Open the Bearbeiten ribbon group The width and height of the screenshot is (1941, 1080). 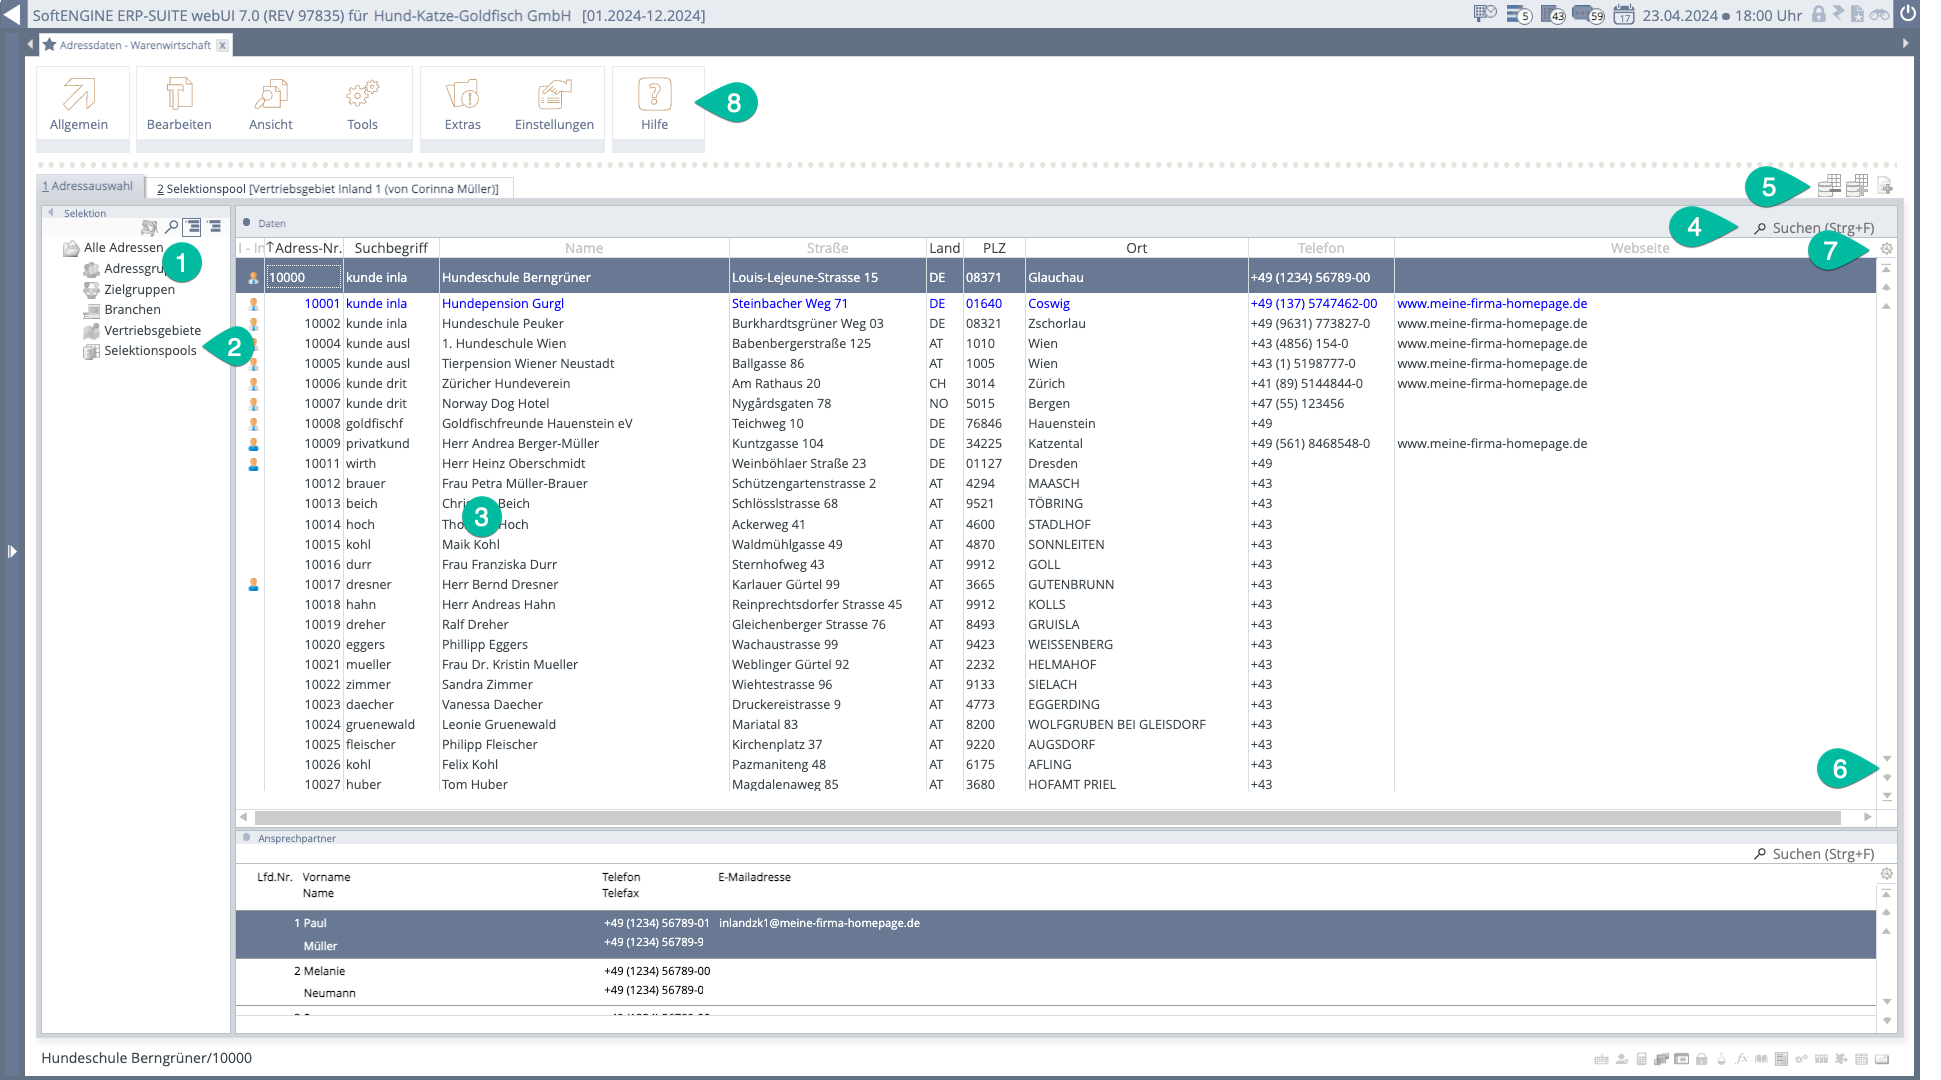point(179,104)
